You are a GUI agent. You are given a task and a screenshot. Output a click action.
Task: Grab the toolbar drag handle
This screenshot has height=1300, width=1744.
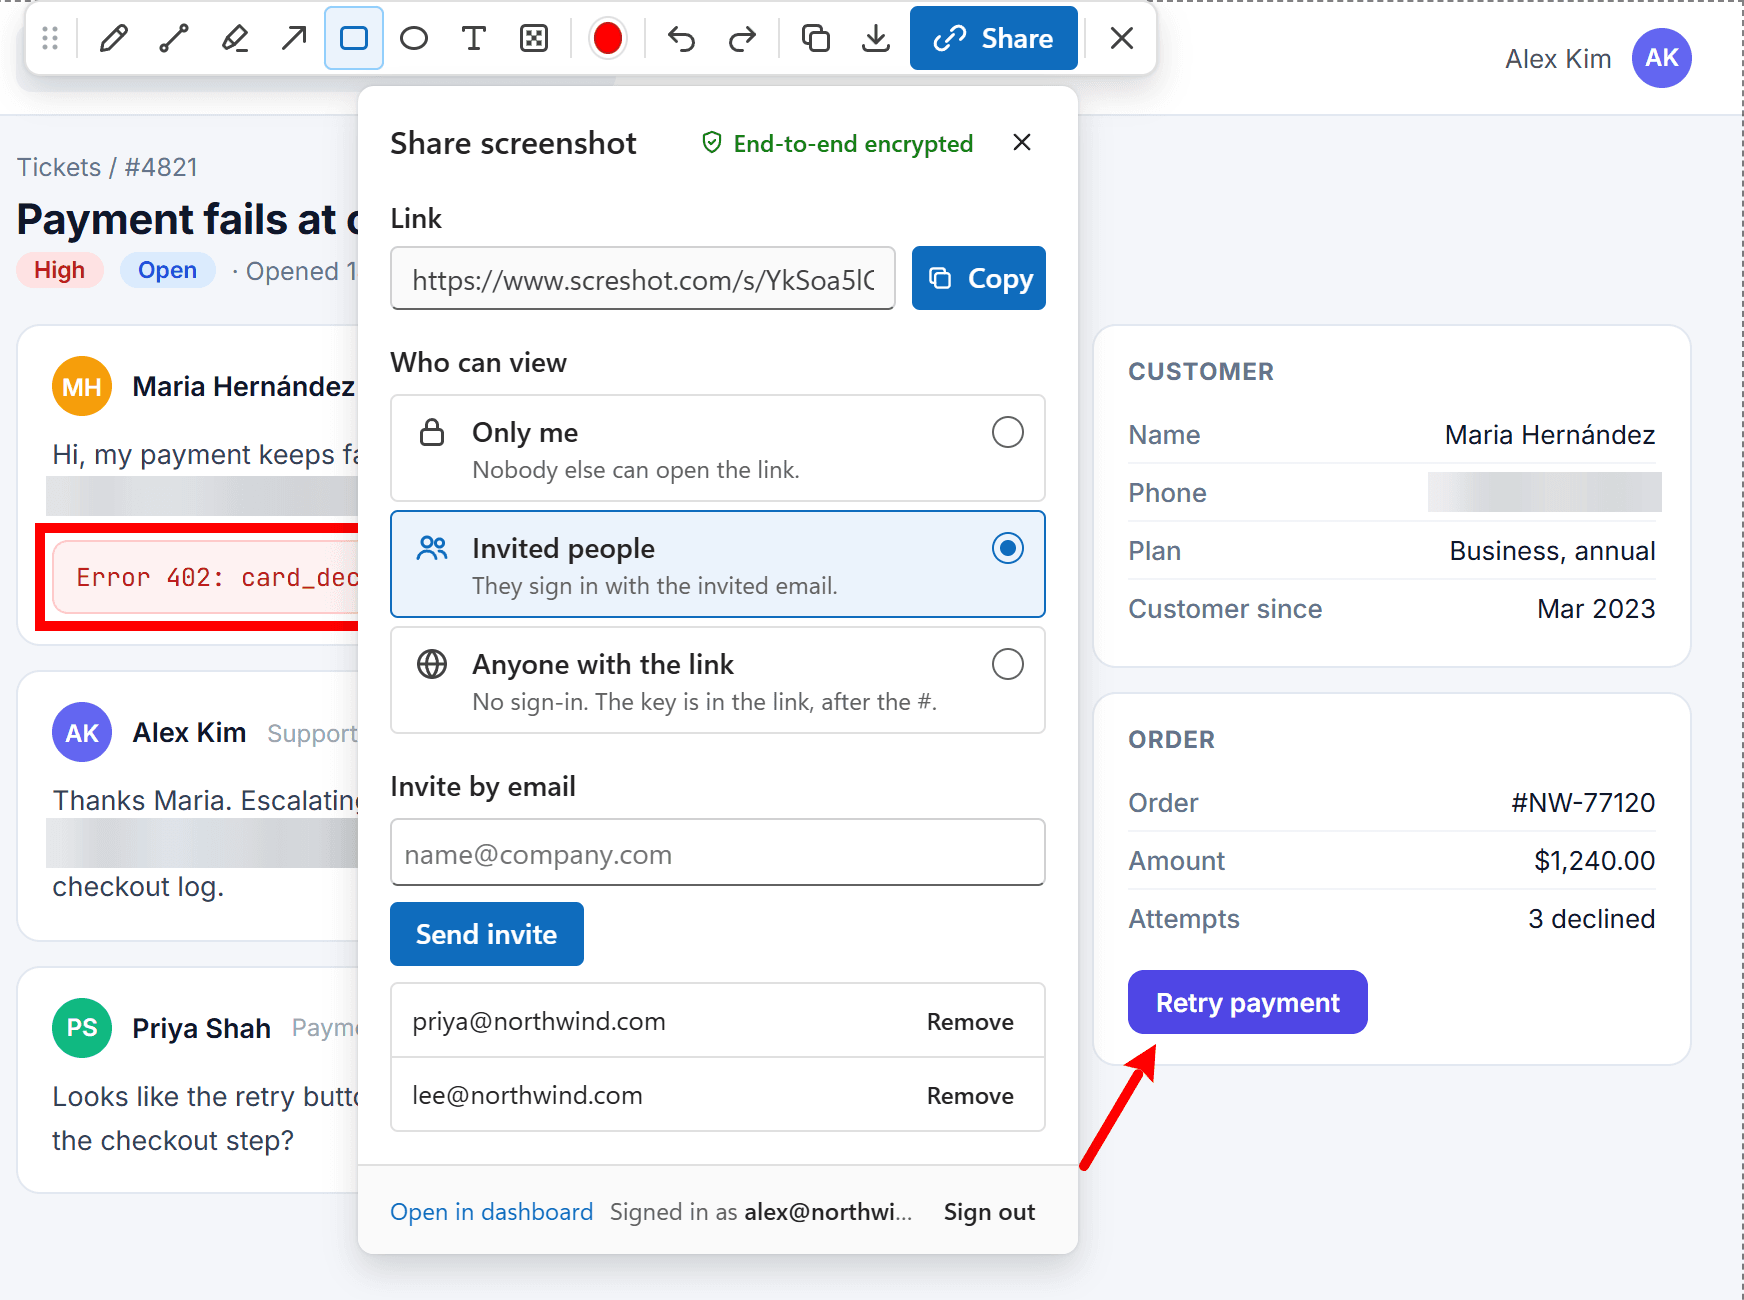(x=50, y=38)
